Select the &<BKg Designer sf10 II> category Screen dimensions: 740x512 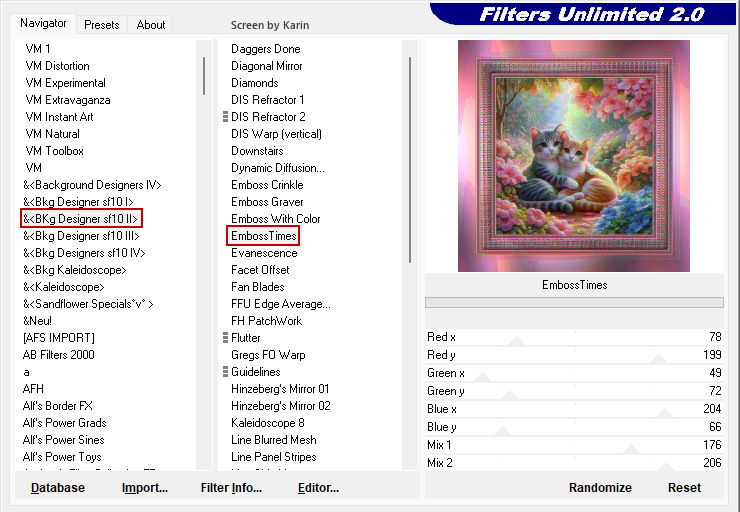[x=82, y=219]
